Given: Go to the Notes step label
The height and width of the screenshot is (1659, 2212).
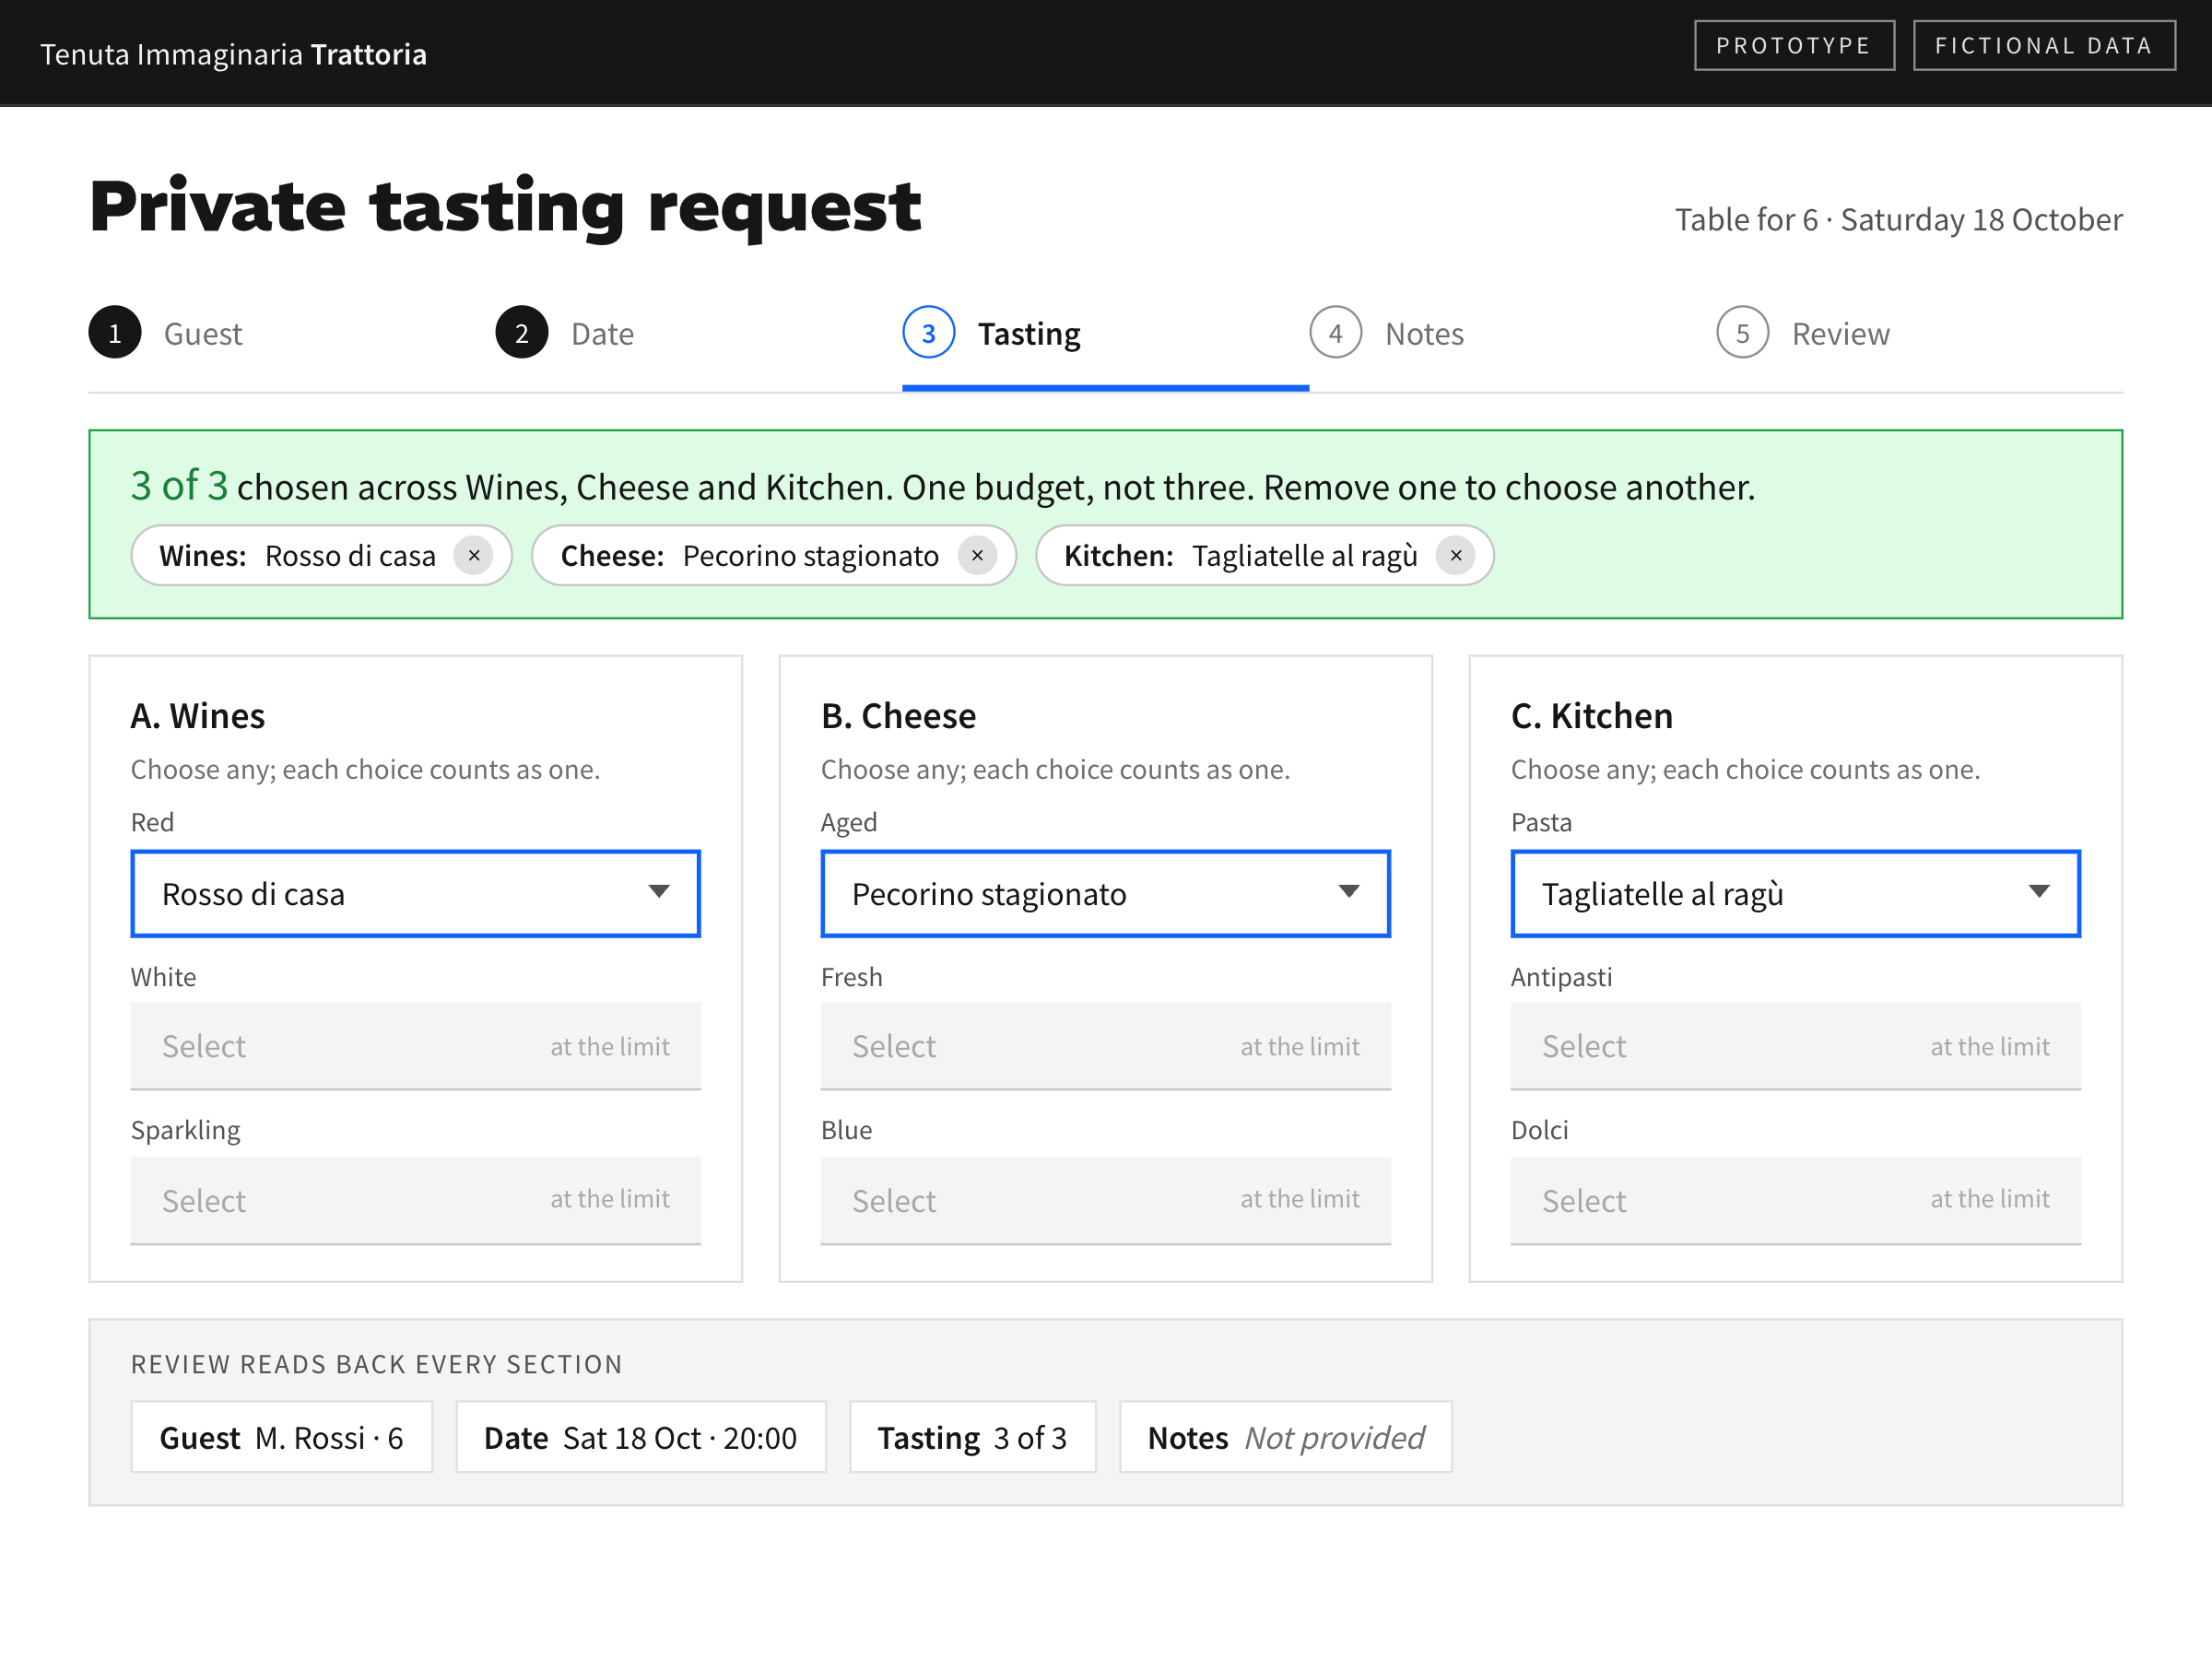Looking at the screenshot, I should click(x=1424, y=334).
